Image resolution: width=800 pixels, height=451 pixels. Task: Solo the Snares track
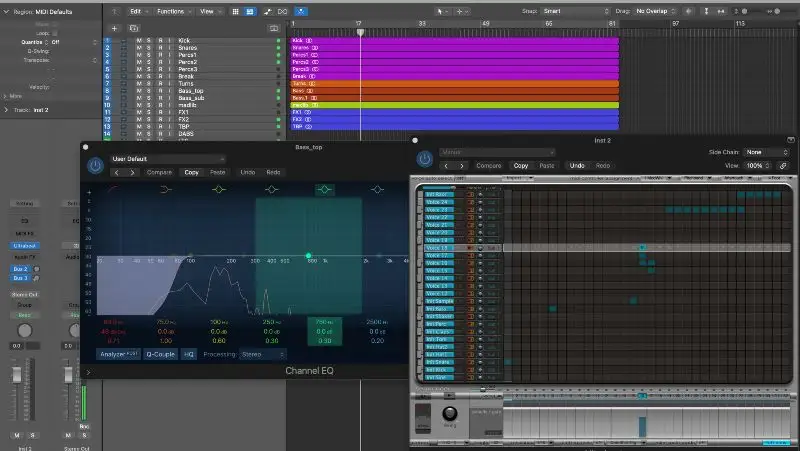tap(147, 47)
